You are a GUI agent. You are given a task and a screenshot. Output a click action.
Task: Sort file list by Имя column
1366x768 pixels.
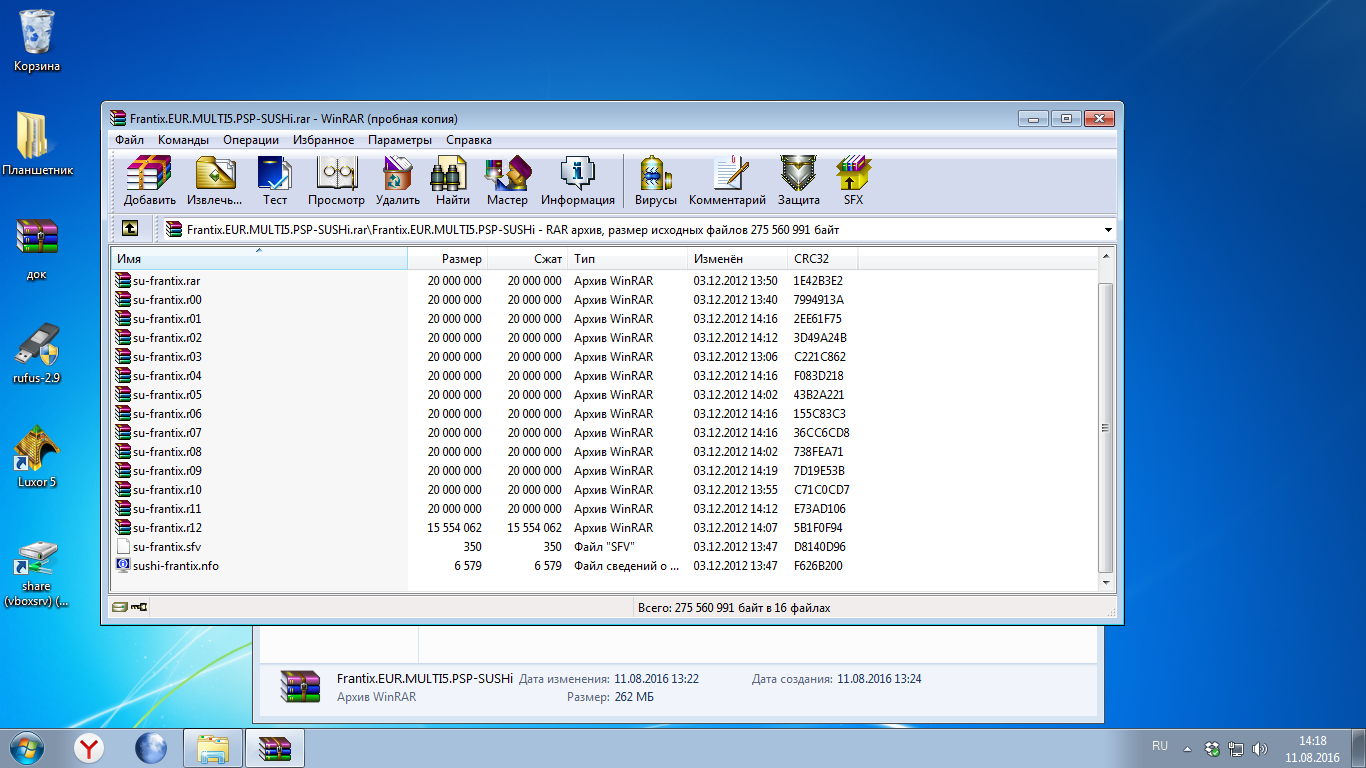click(x=258, y=259)
